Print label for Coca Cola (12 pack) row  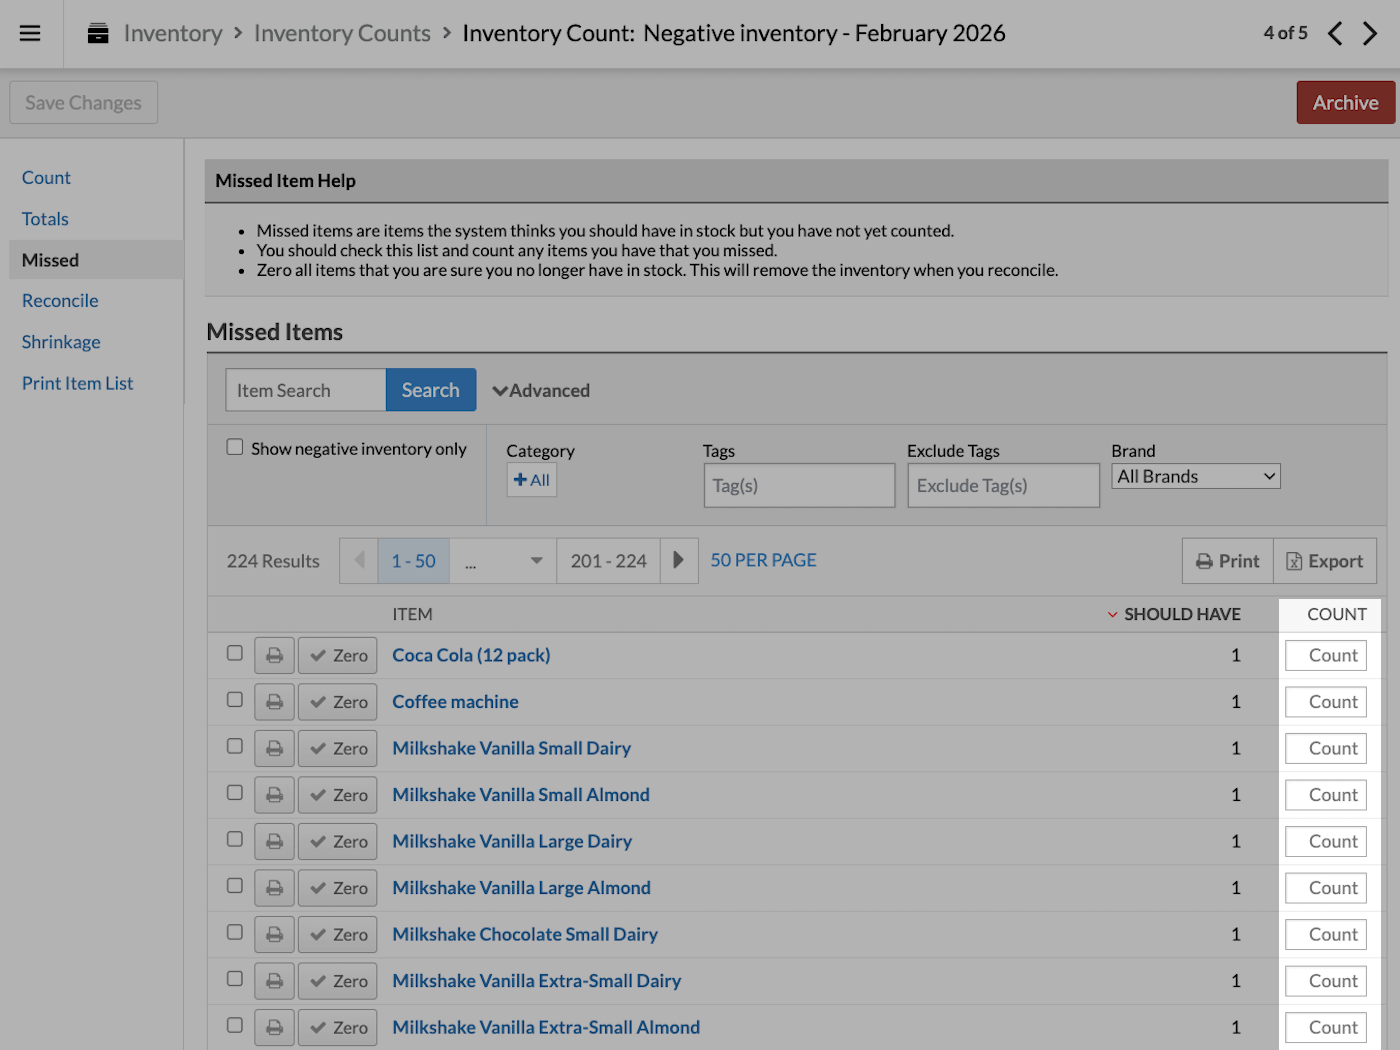coord(274,655)
